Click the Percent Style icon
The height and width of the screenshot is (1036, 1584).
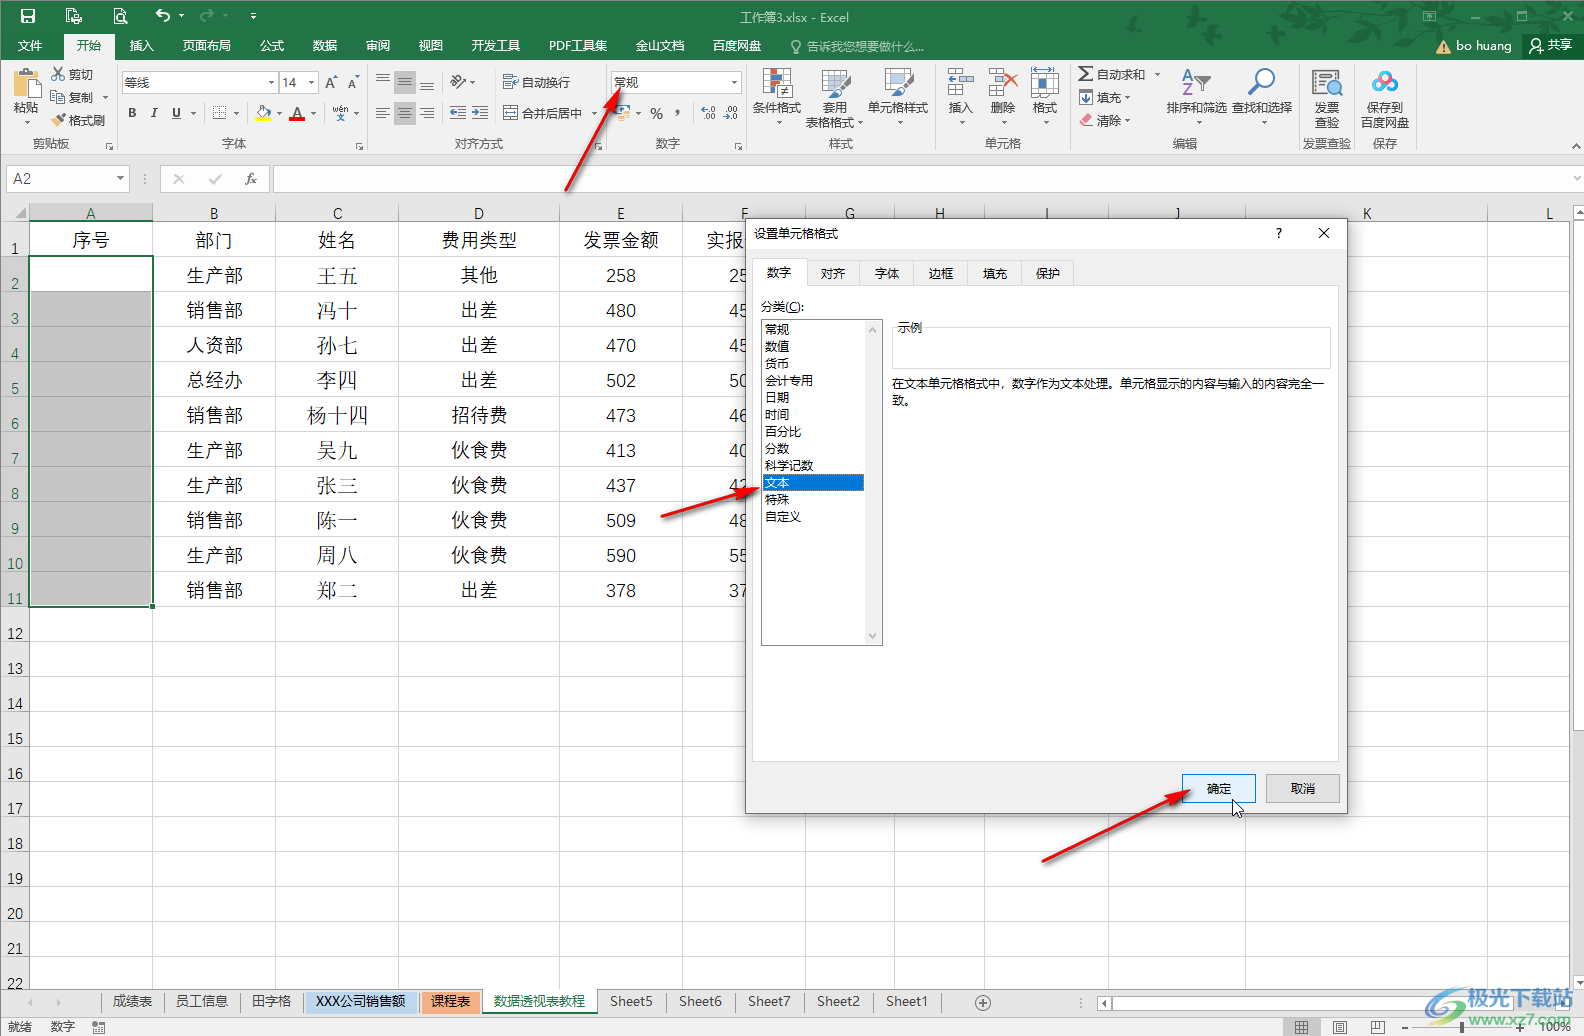(x=657, y=113)
